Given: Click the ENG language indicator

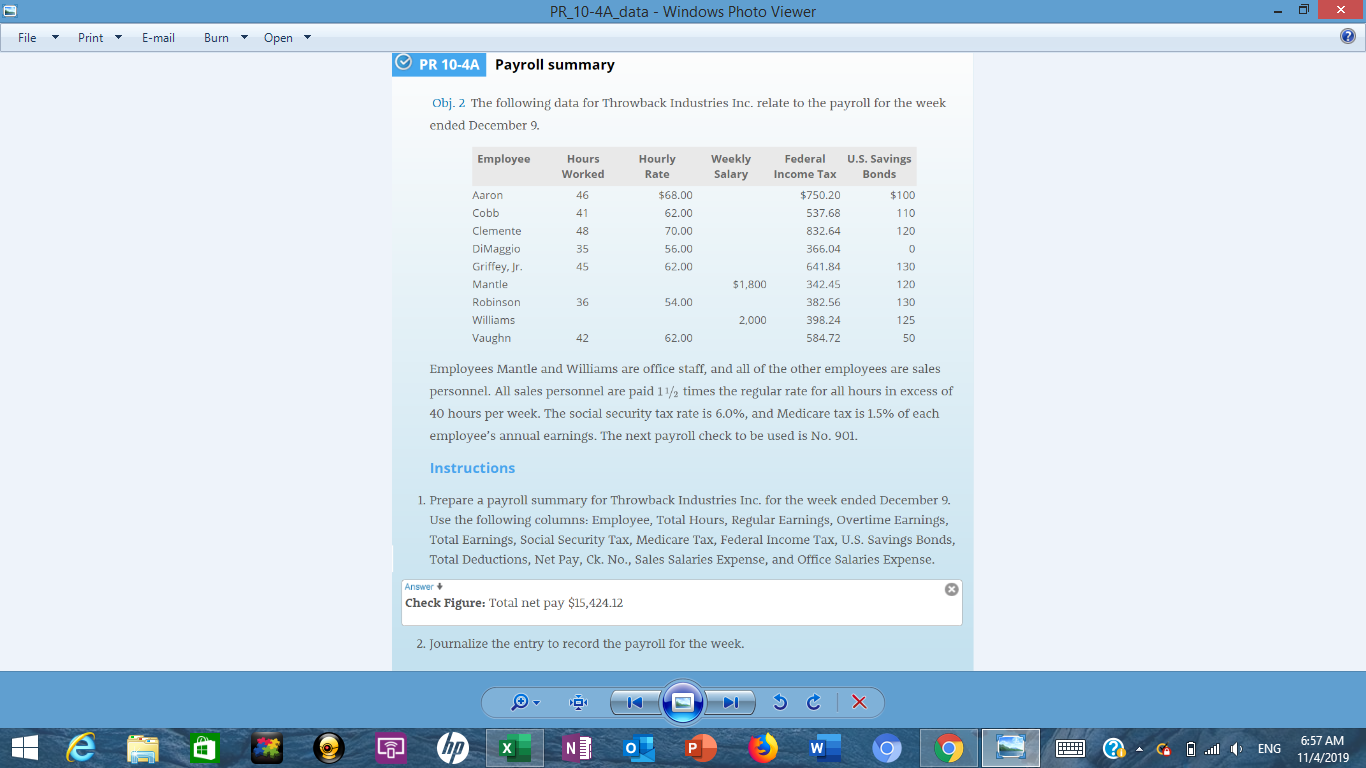Looking at the screenshot, I should pos(1269,748).
